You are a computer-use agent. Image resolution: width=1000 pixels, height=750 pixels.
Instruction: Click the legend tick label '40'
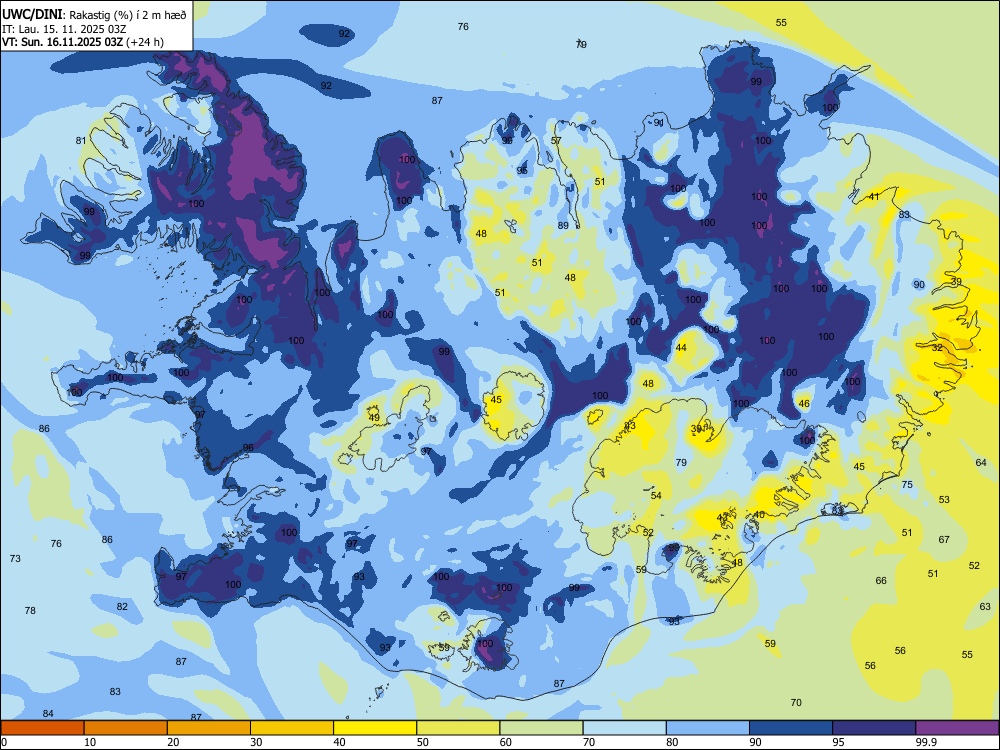[339, 742]
